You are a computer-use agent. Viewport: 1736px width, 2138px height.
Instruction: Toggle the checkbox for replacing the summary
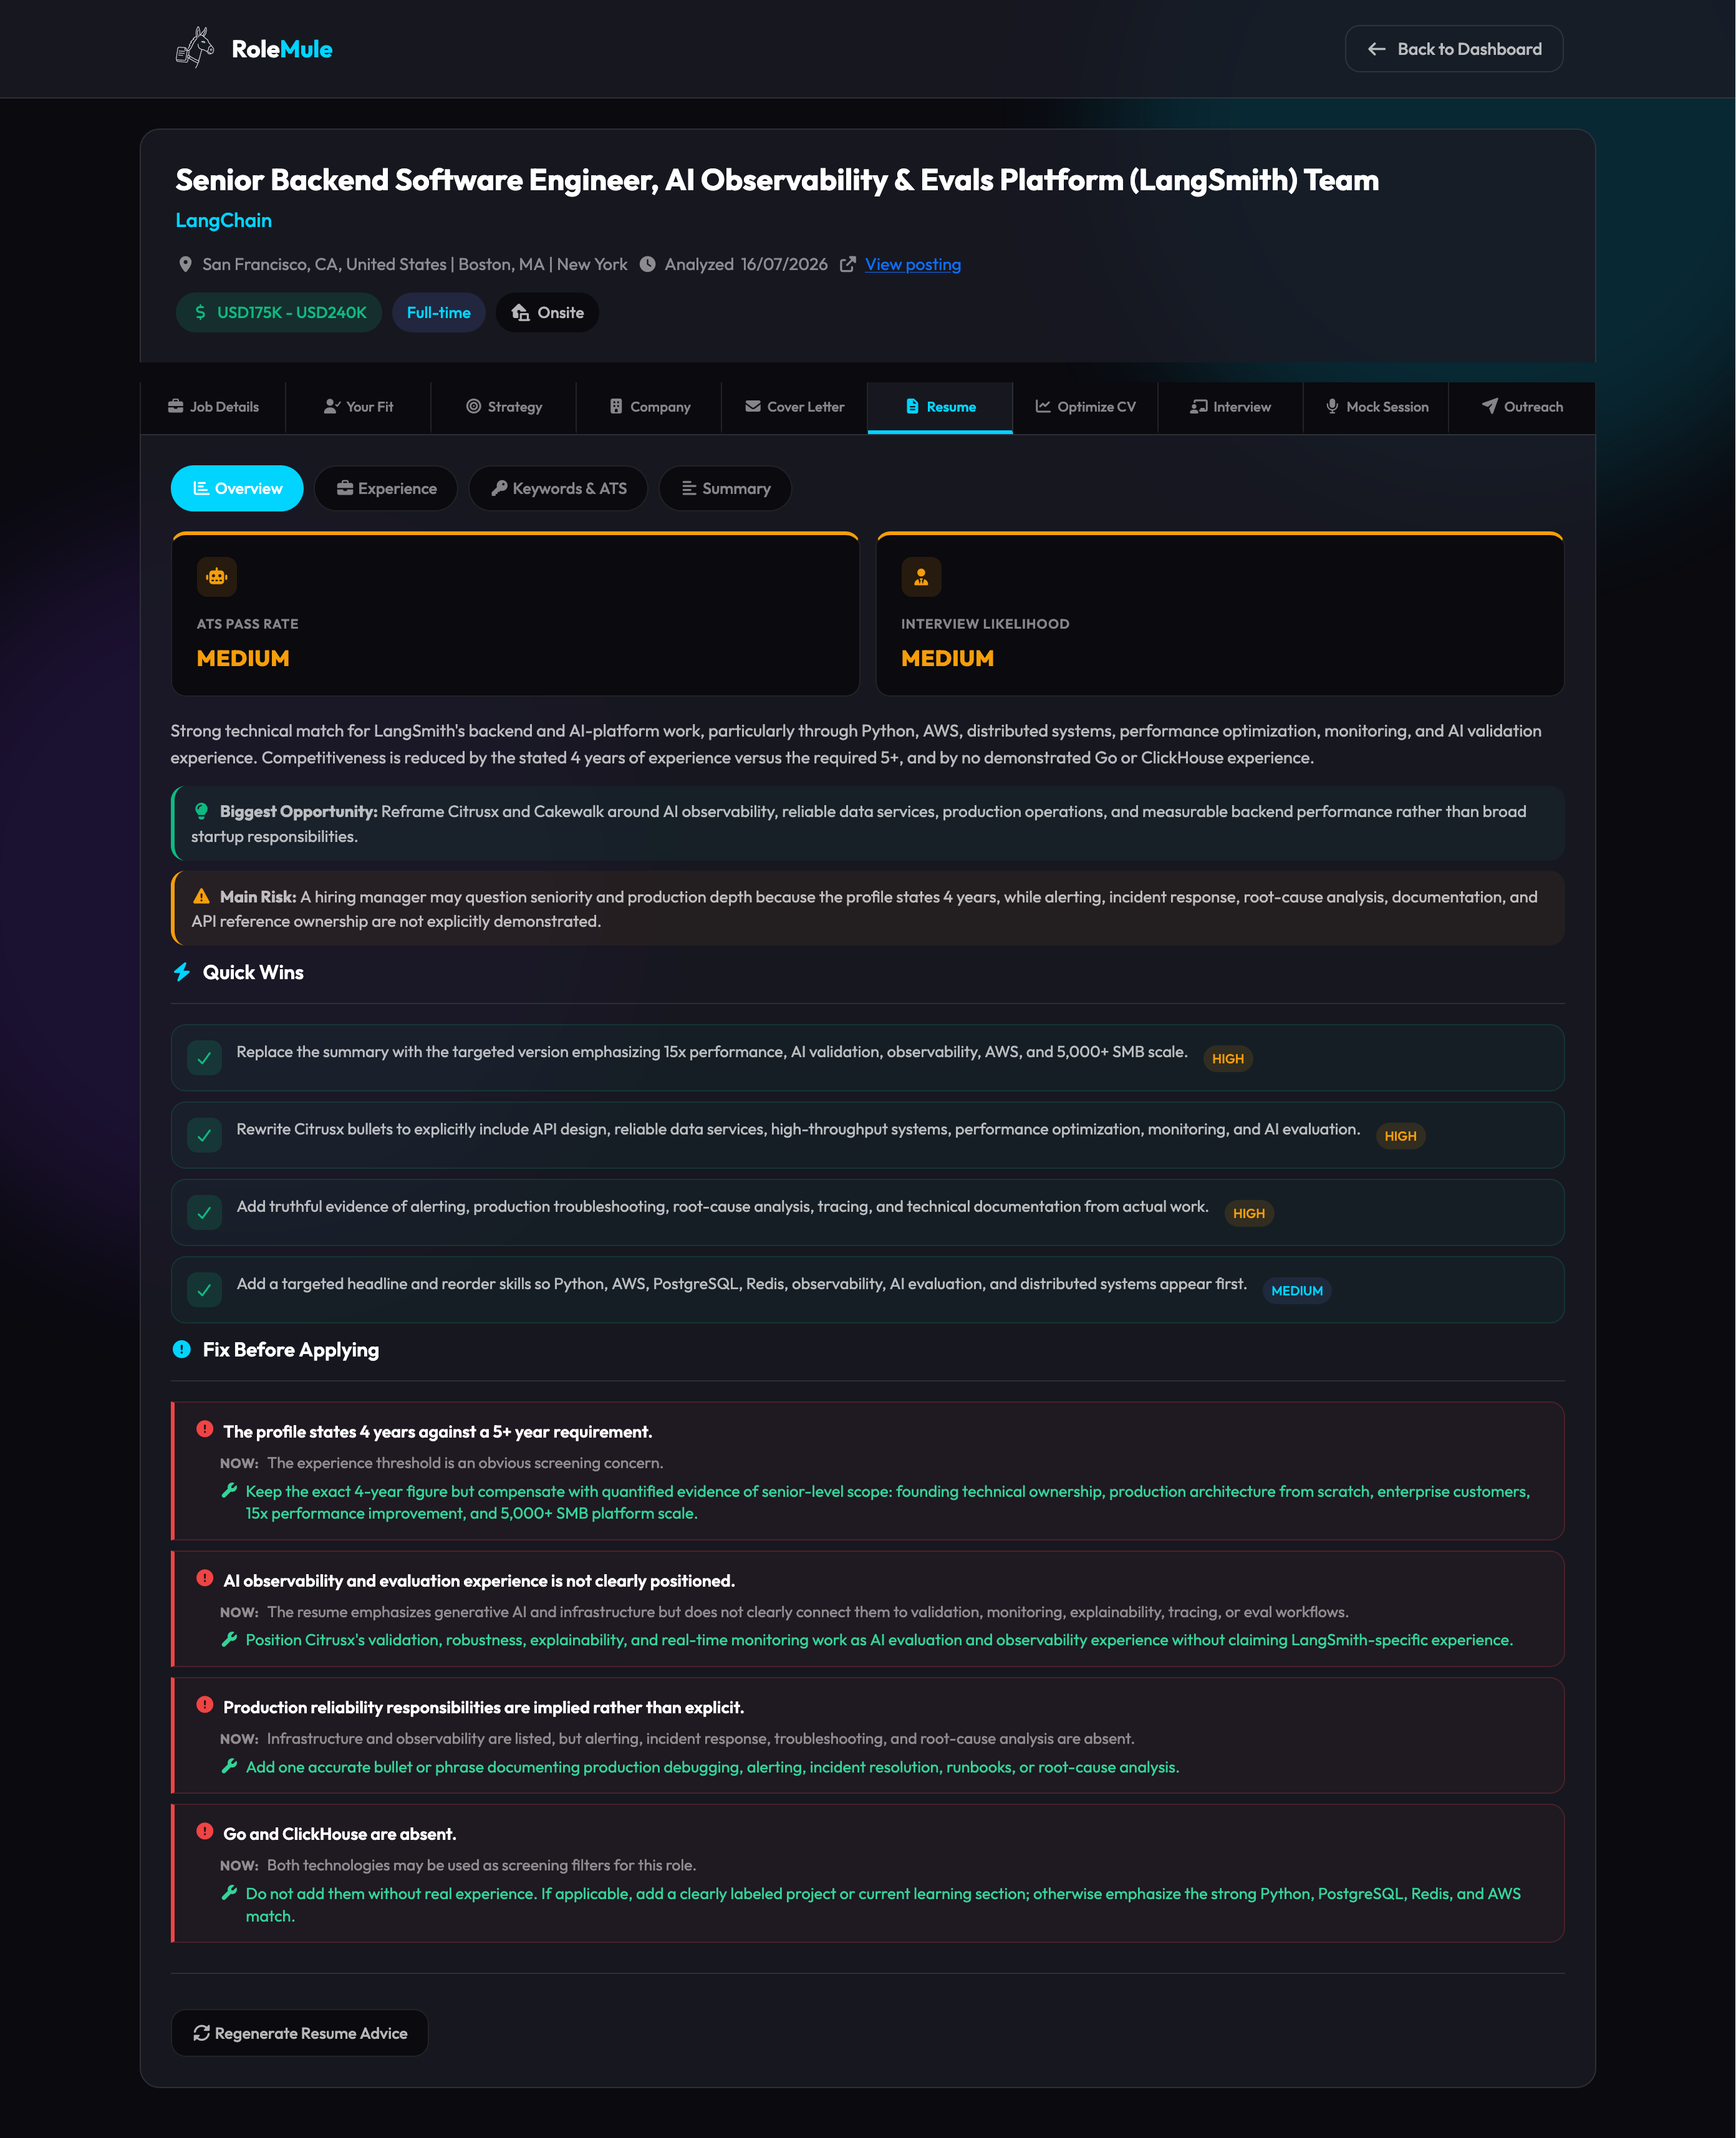[x=205, y=1058]
